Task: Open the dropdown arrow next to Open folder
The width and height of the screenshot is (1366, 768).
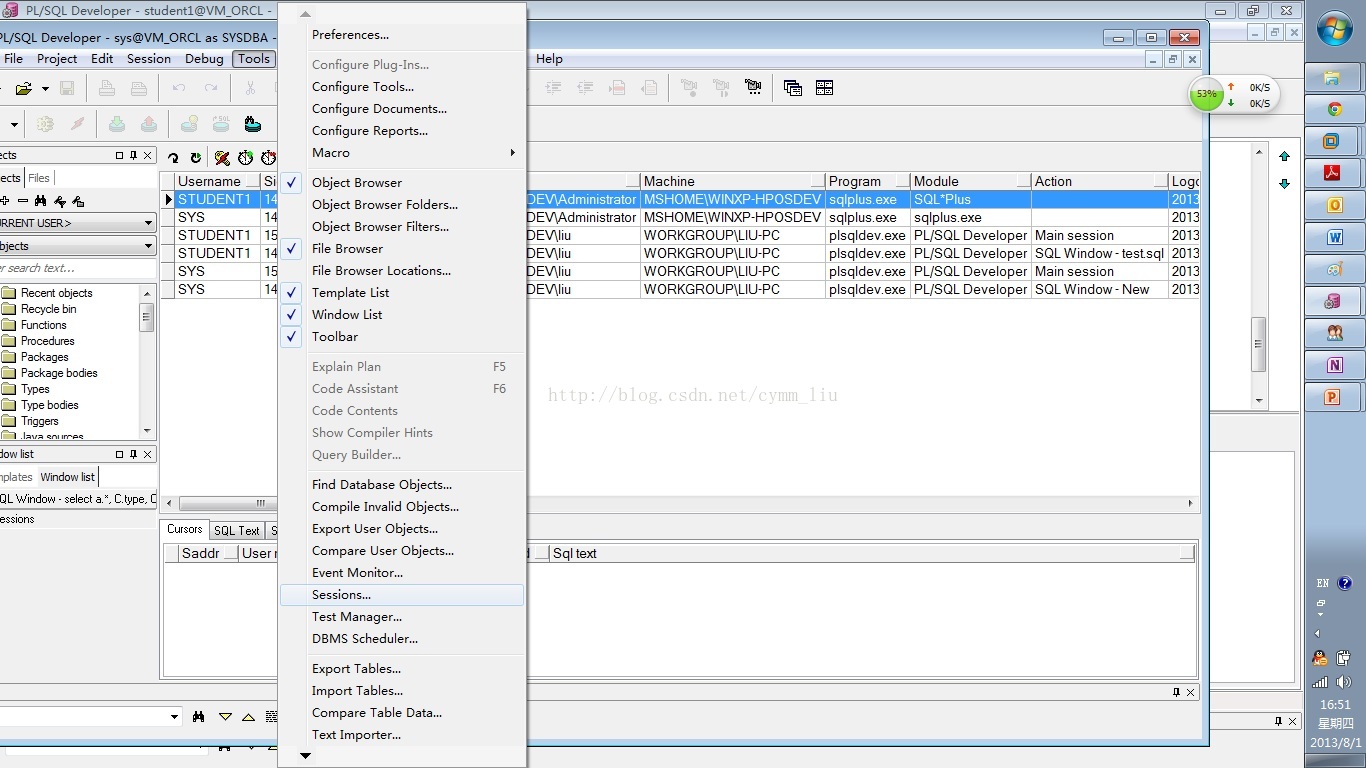Action: (46, 89)
